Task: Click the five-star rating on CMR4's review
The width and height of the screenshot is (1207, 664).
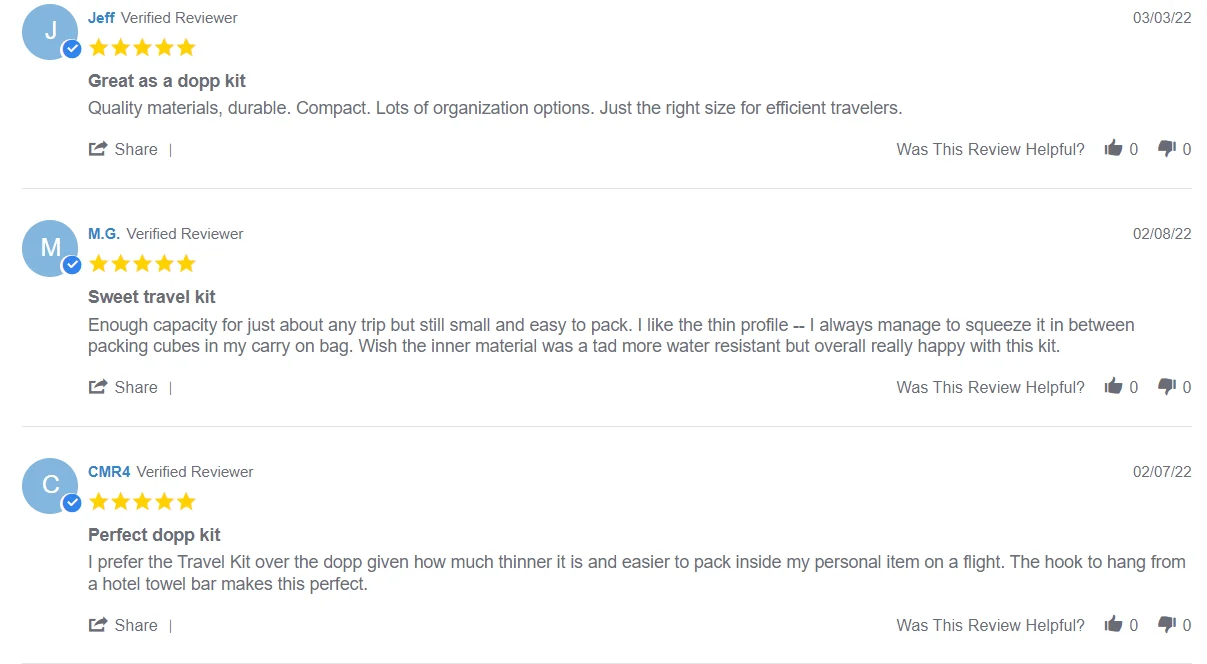Action: click(142, 501)
